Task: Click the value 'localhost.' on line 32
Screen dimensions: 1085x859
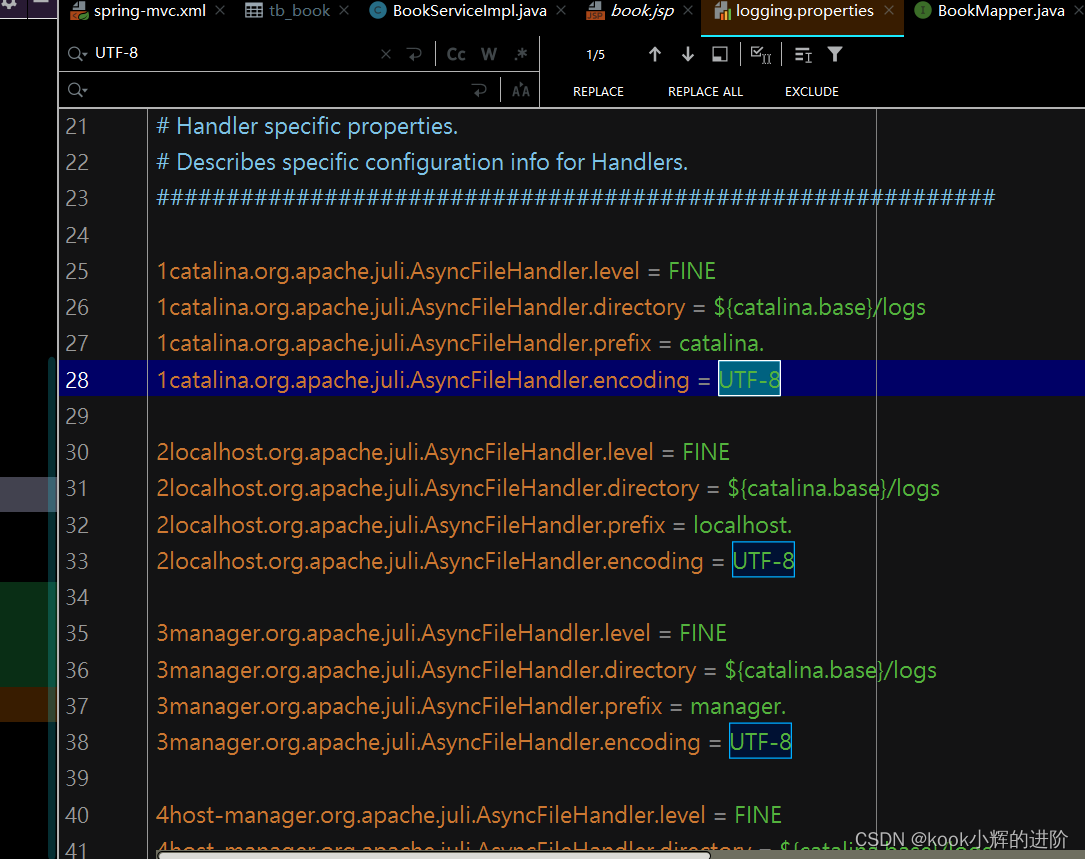Action: tap(742, 525)
